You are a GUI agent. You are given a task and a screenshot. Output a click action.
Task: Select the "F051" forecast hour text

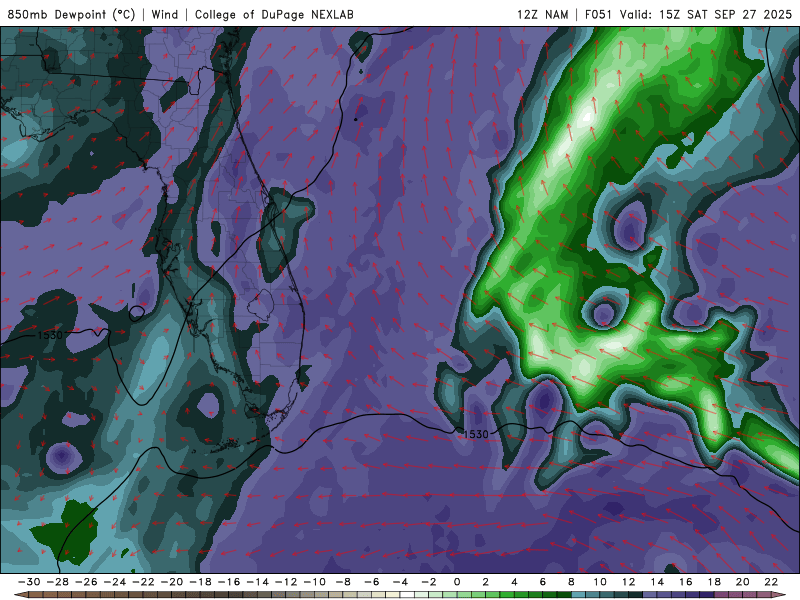point(598,15)
